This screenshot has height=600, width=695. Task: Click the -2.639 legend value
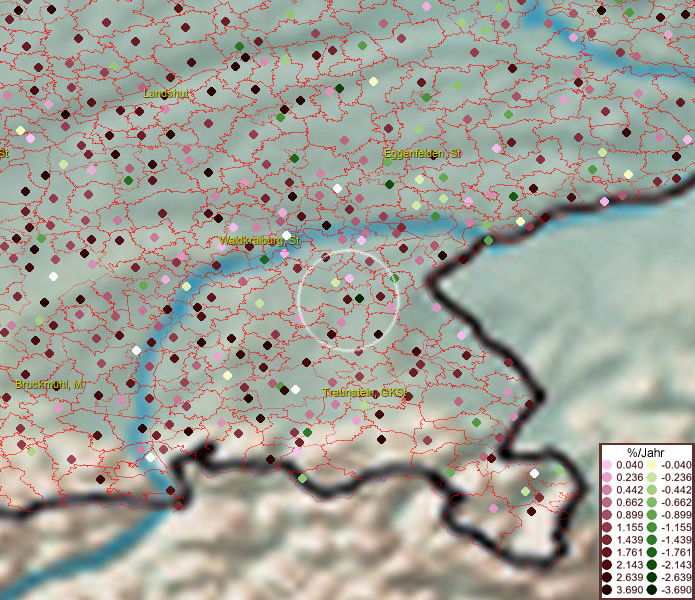click(x=676, y=577)
